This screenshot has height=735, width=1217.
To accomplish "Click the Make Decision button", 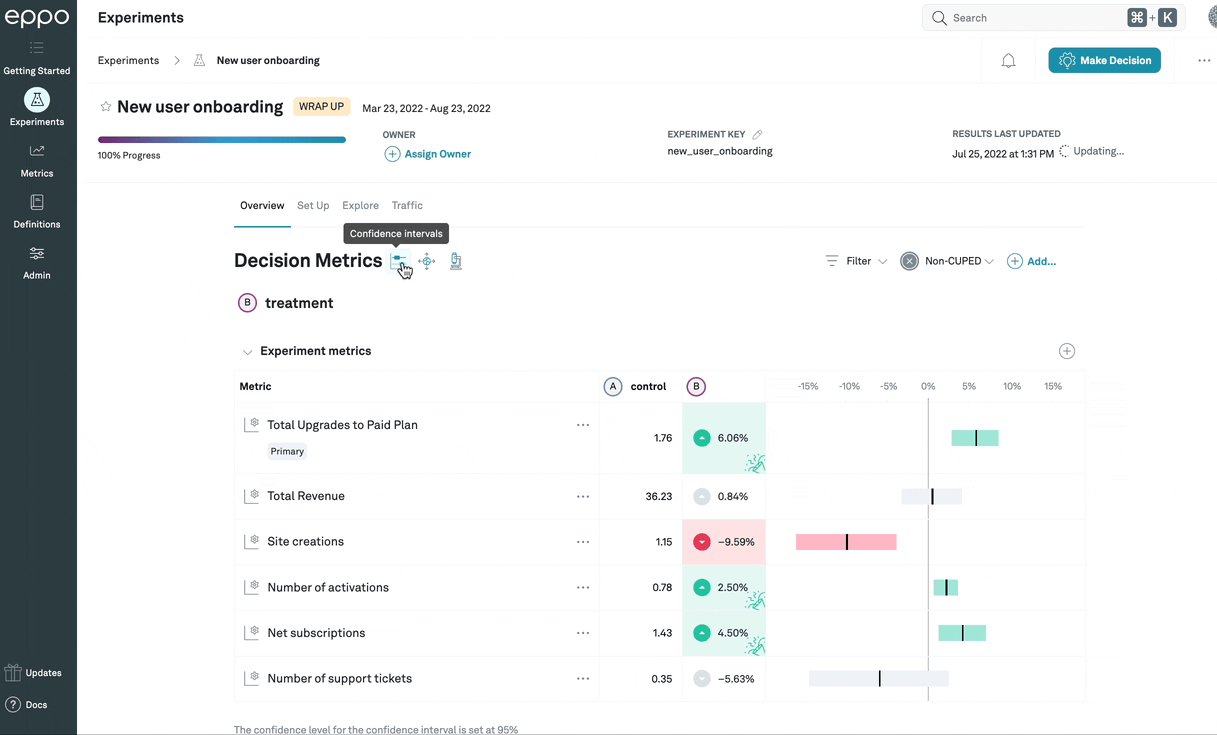I will (1104, 60).
